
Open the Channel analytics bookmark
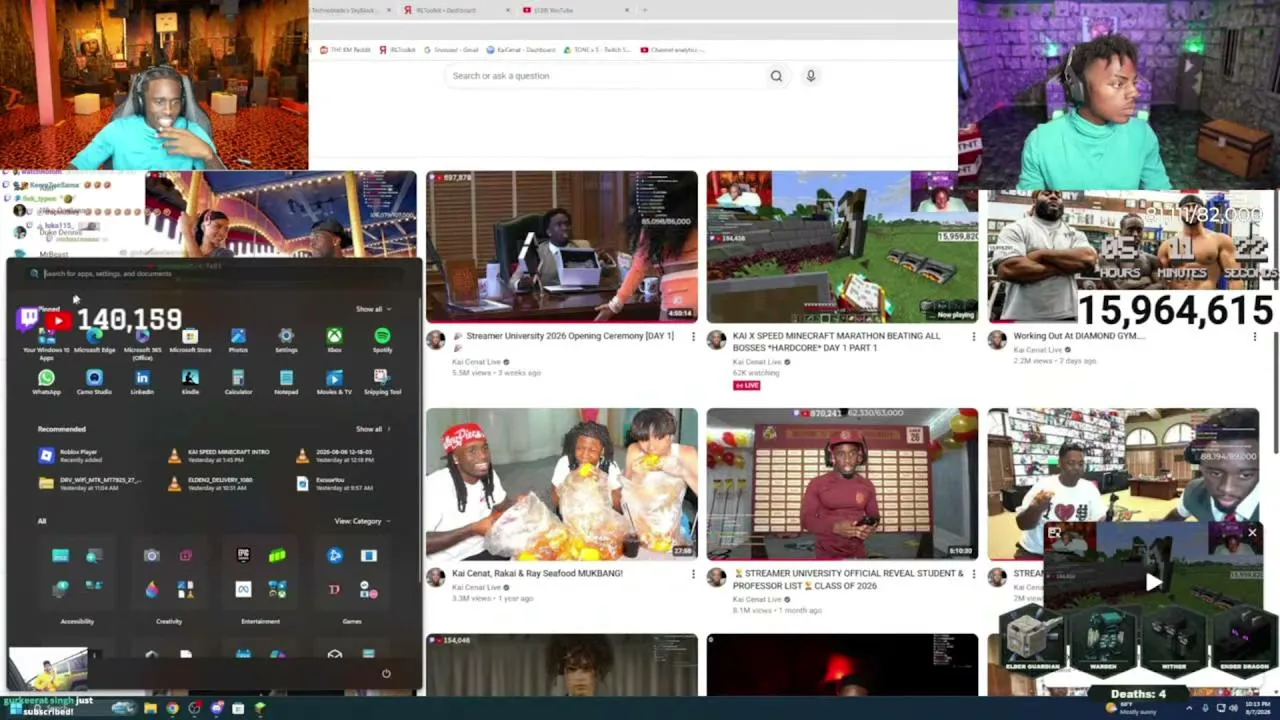672,50
